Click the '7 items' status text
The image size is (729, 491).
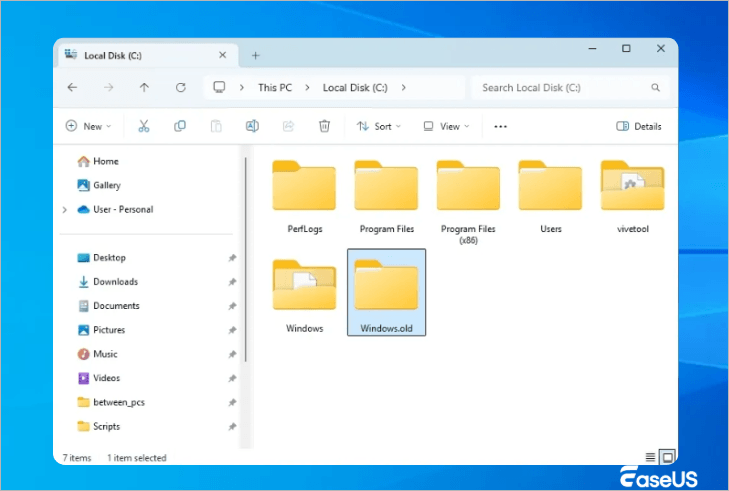pos(77,458)
